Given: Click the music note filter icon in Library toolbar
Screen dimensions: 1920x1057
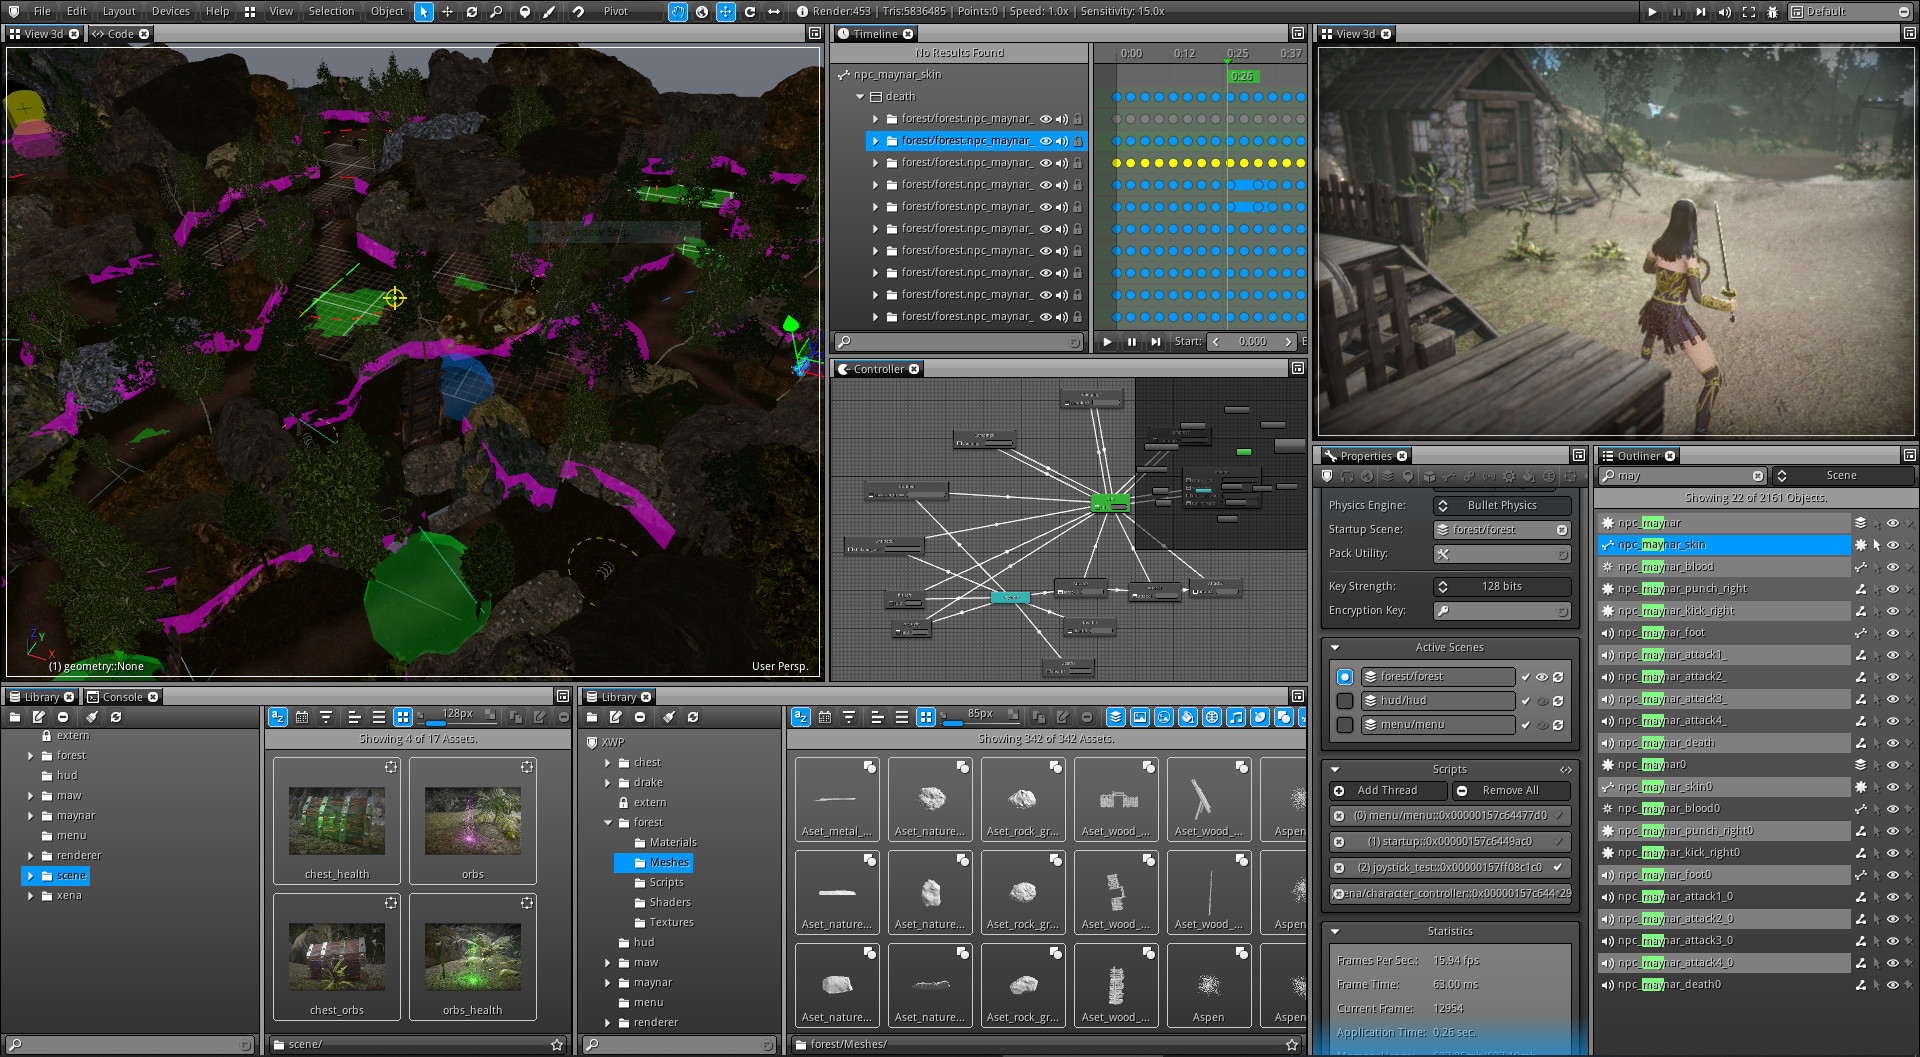Looking at the screenshot, I should pyautogui.click(x=1236, y=717).
